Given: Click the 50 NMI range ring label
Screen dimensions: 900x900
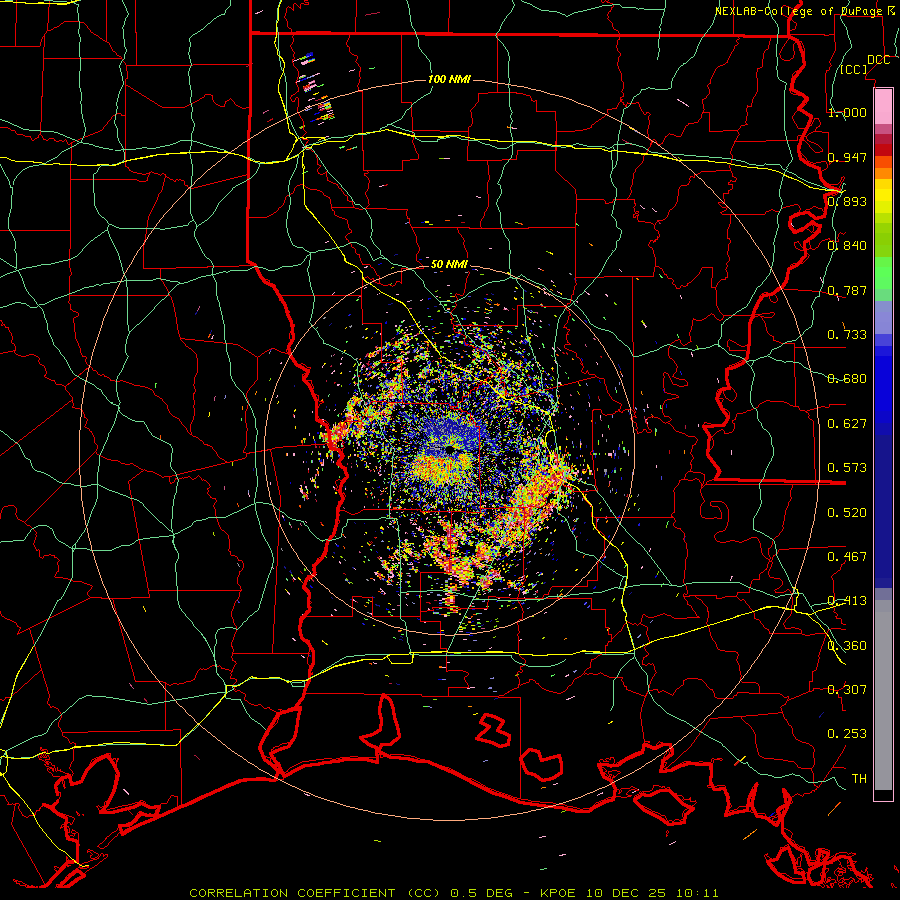Looking at the screenshot, I should 449,264.
